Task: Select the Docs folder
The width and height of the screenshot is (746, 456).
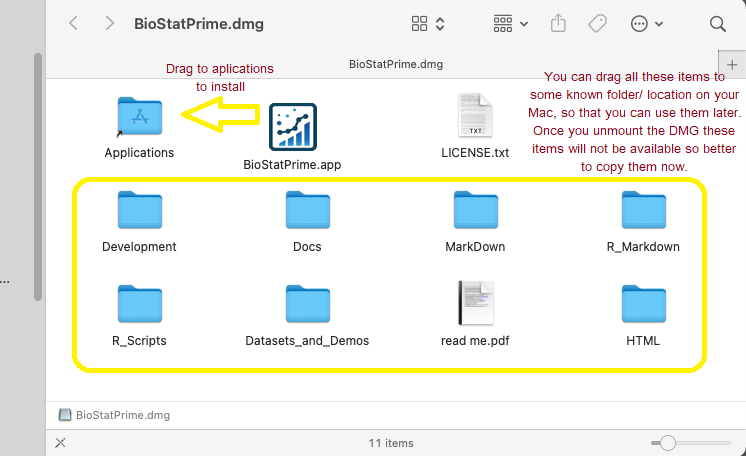Action: click(x=307, y=211)
